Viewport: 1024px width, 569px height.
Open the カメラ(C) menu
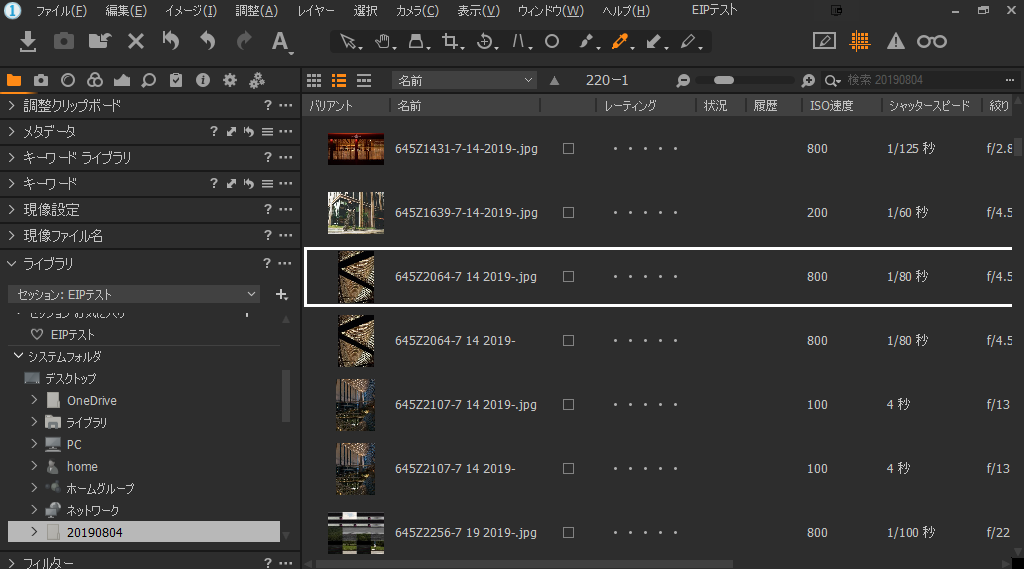416,11
